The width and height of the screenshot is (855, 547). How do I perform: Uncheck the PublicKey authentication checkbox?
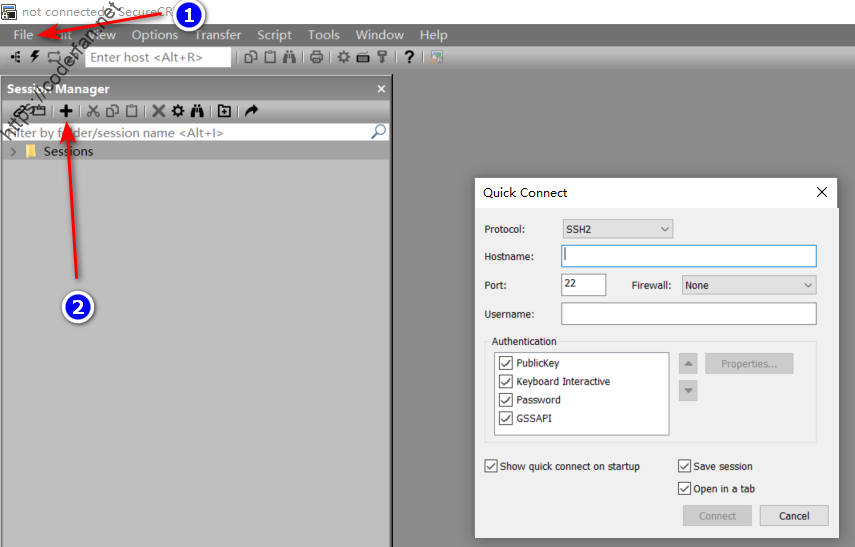[x=505, y=363]
